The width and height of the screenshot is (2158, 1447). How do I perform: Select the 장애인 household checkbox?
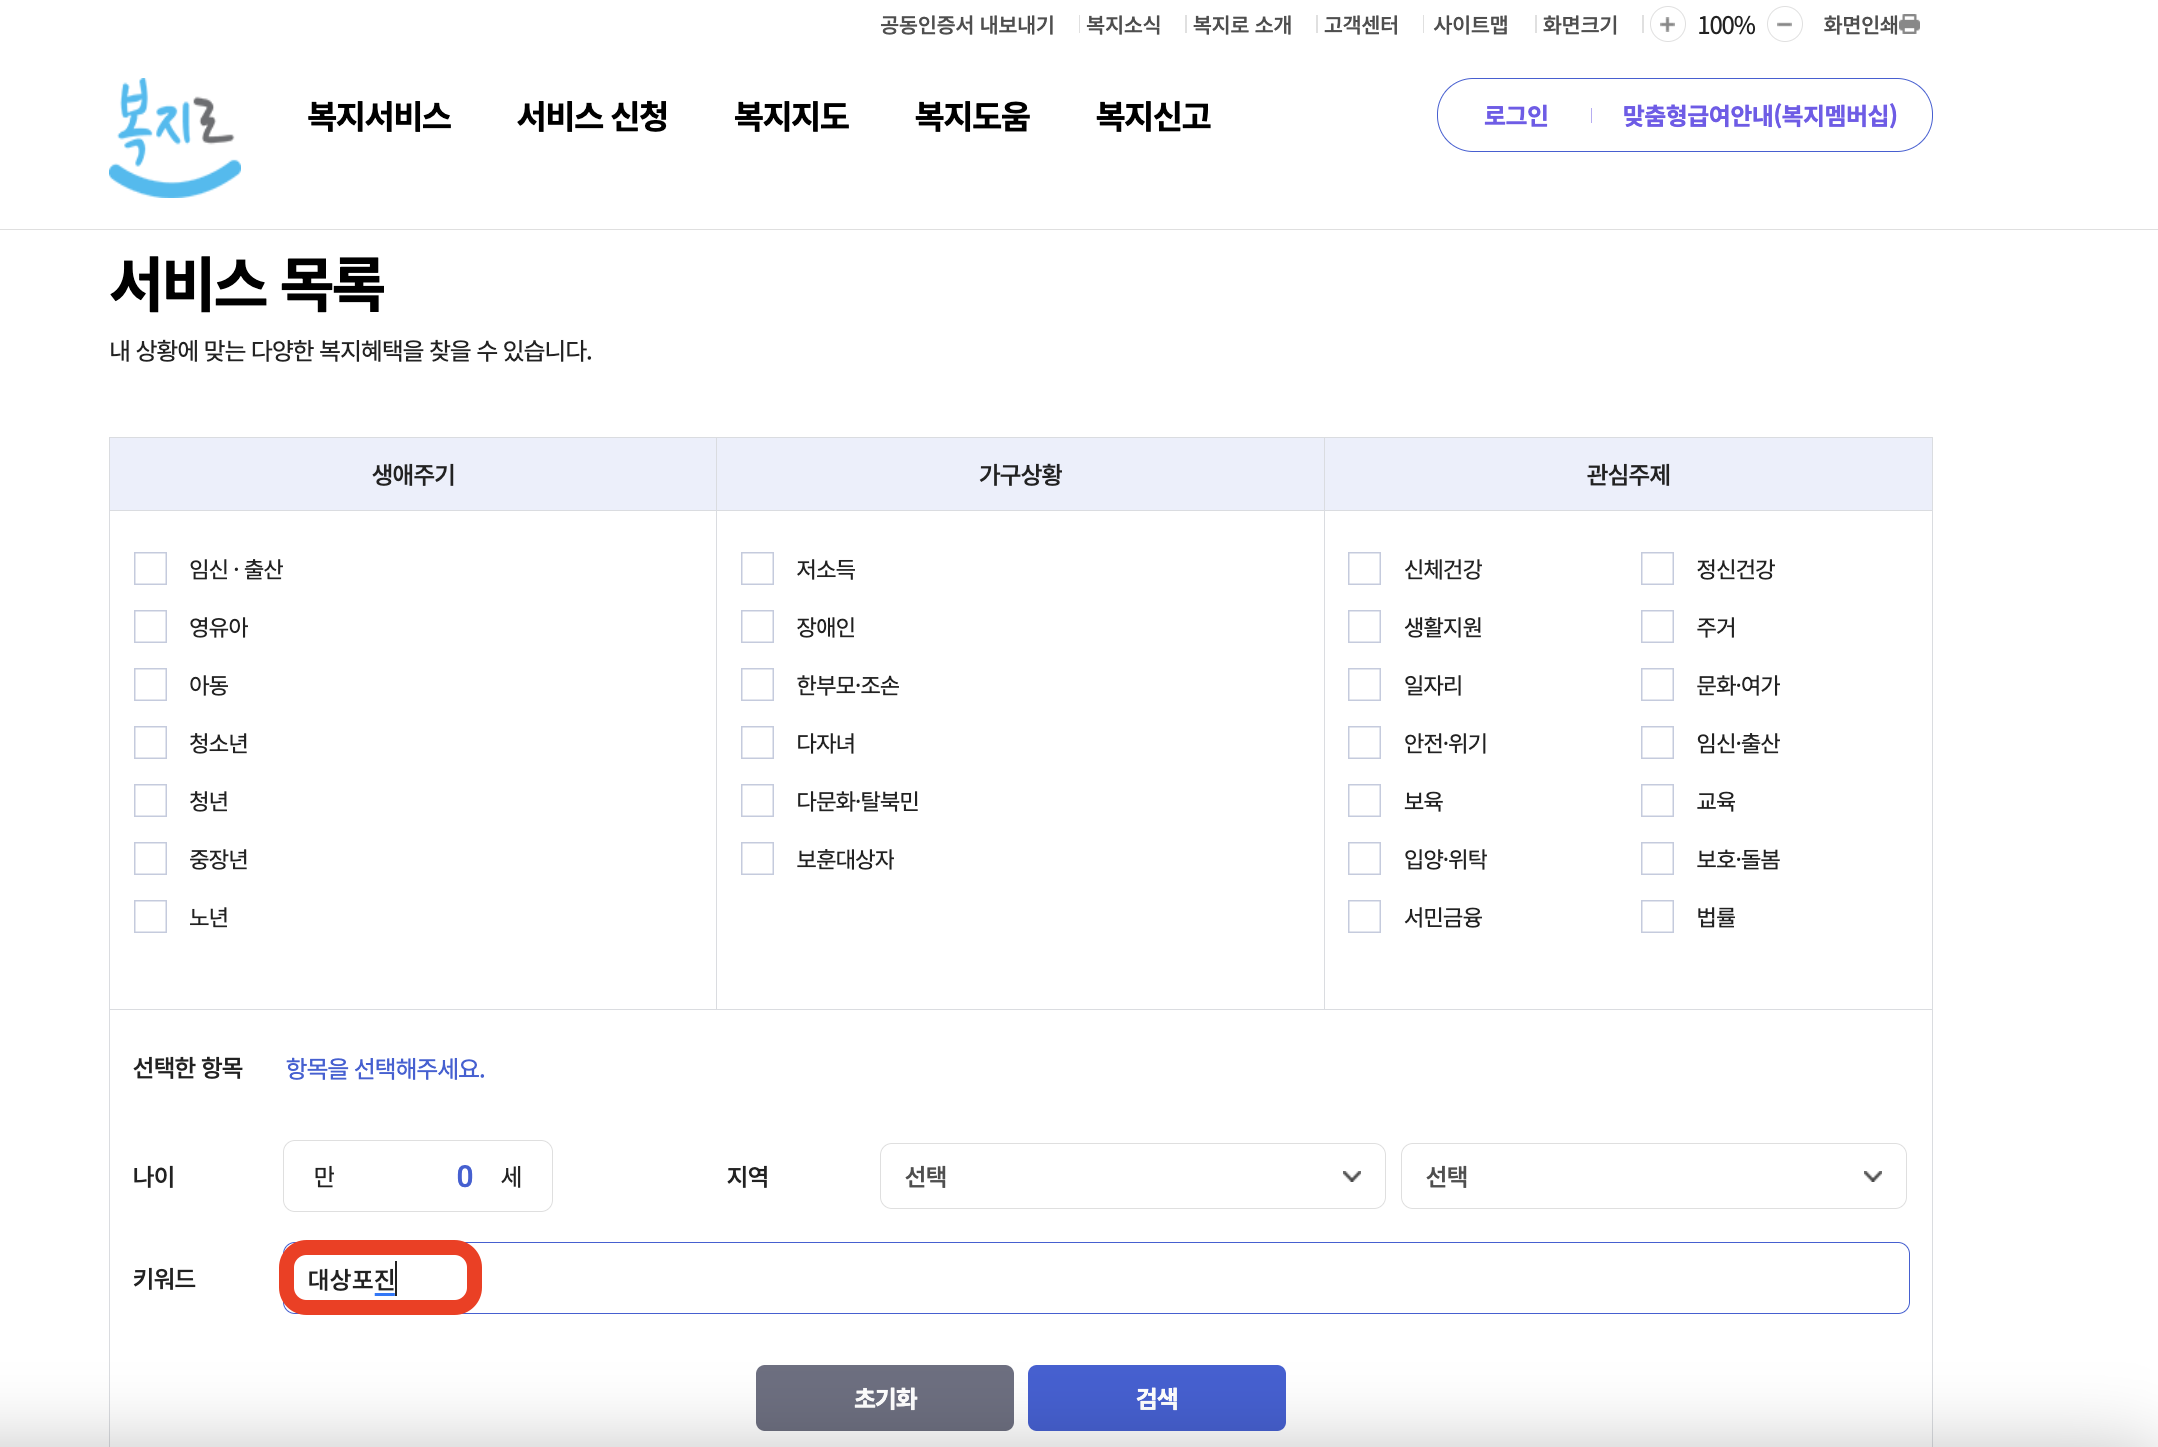(x=758, y=626)
